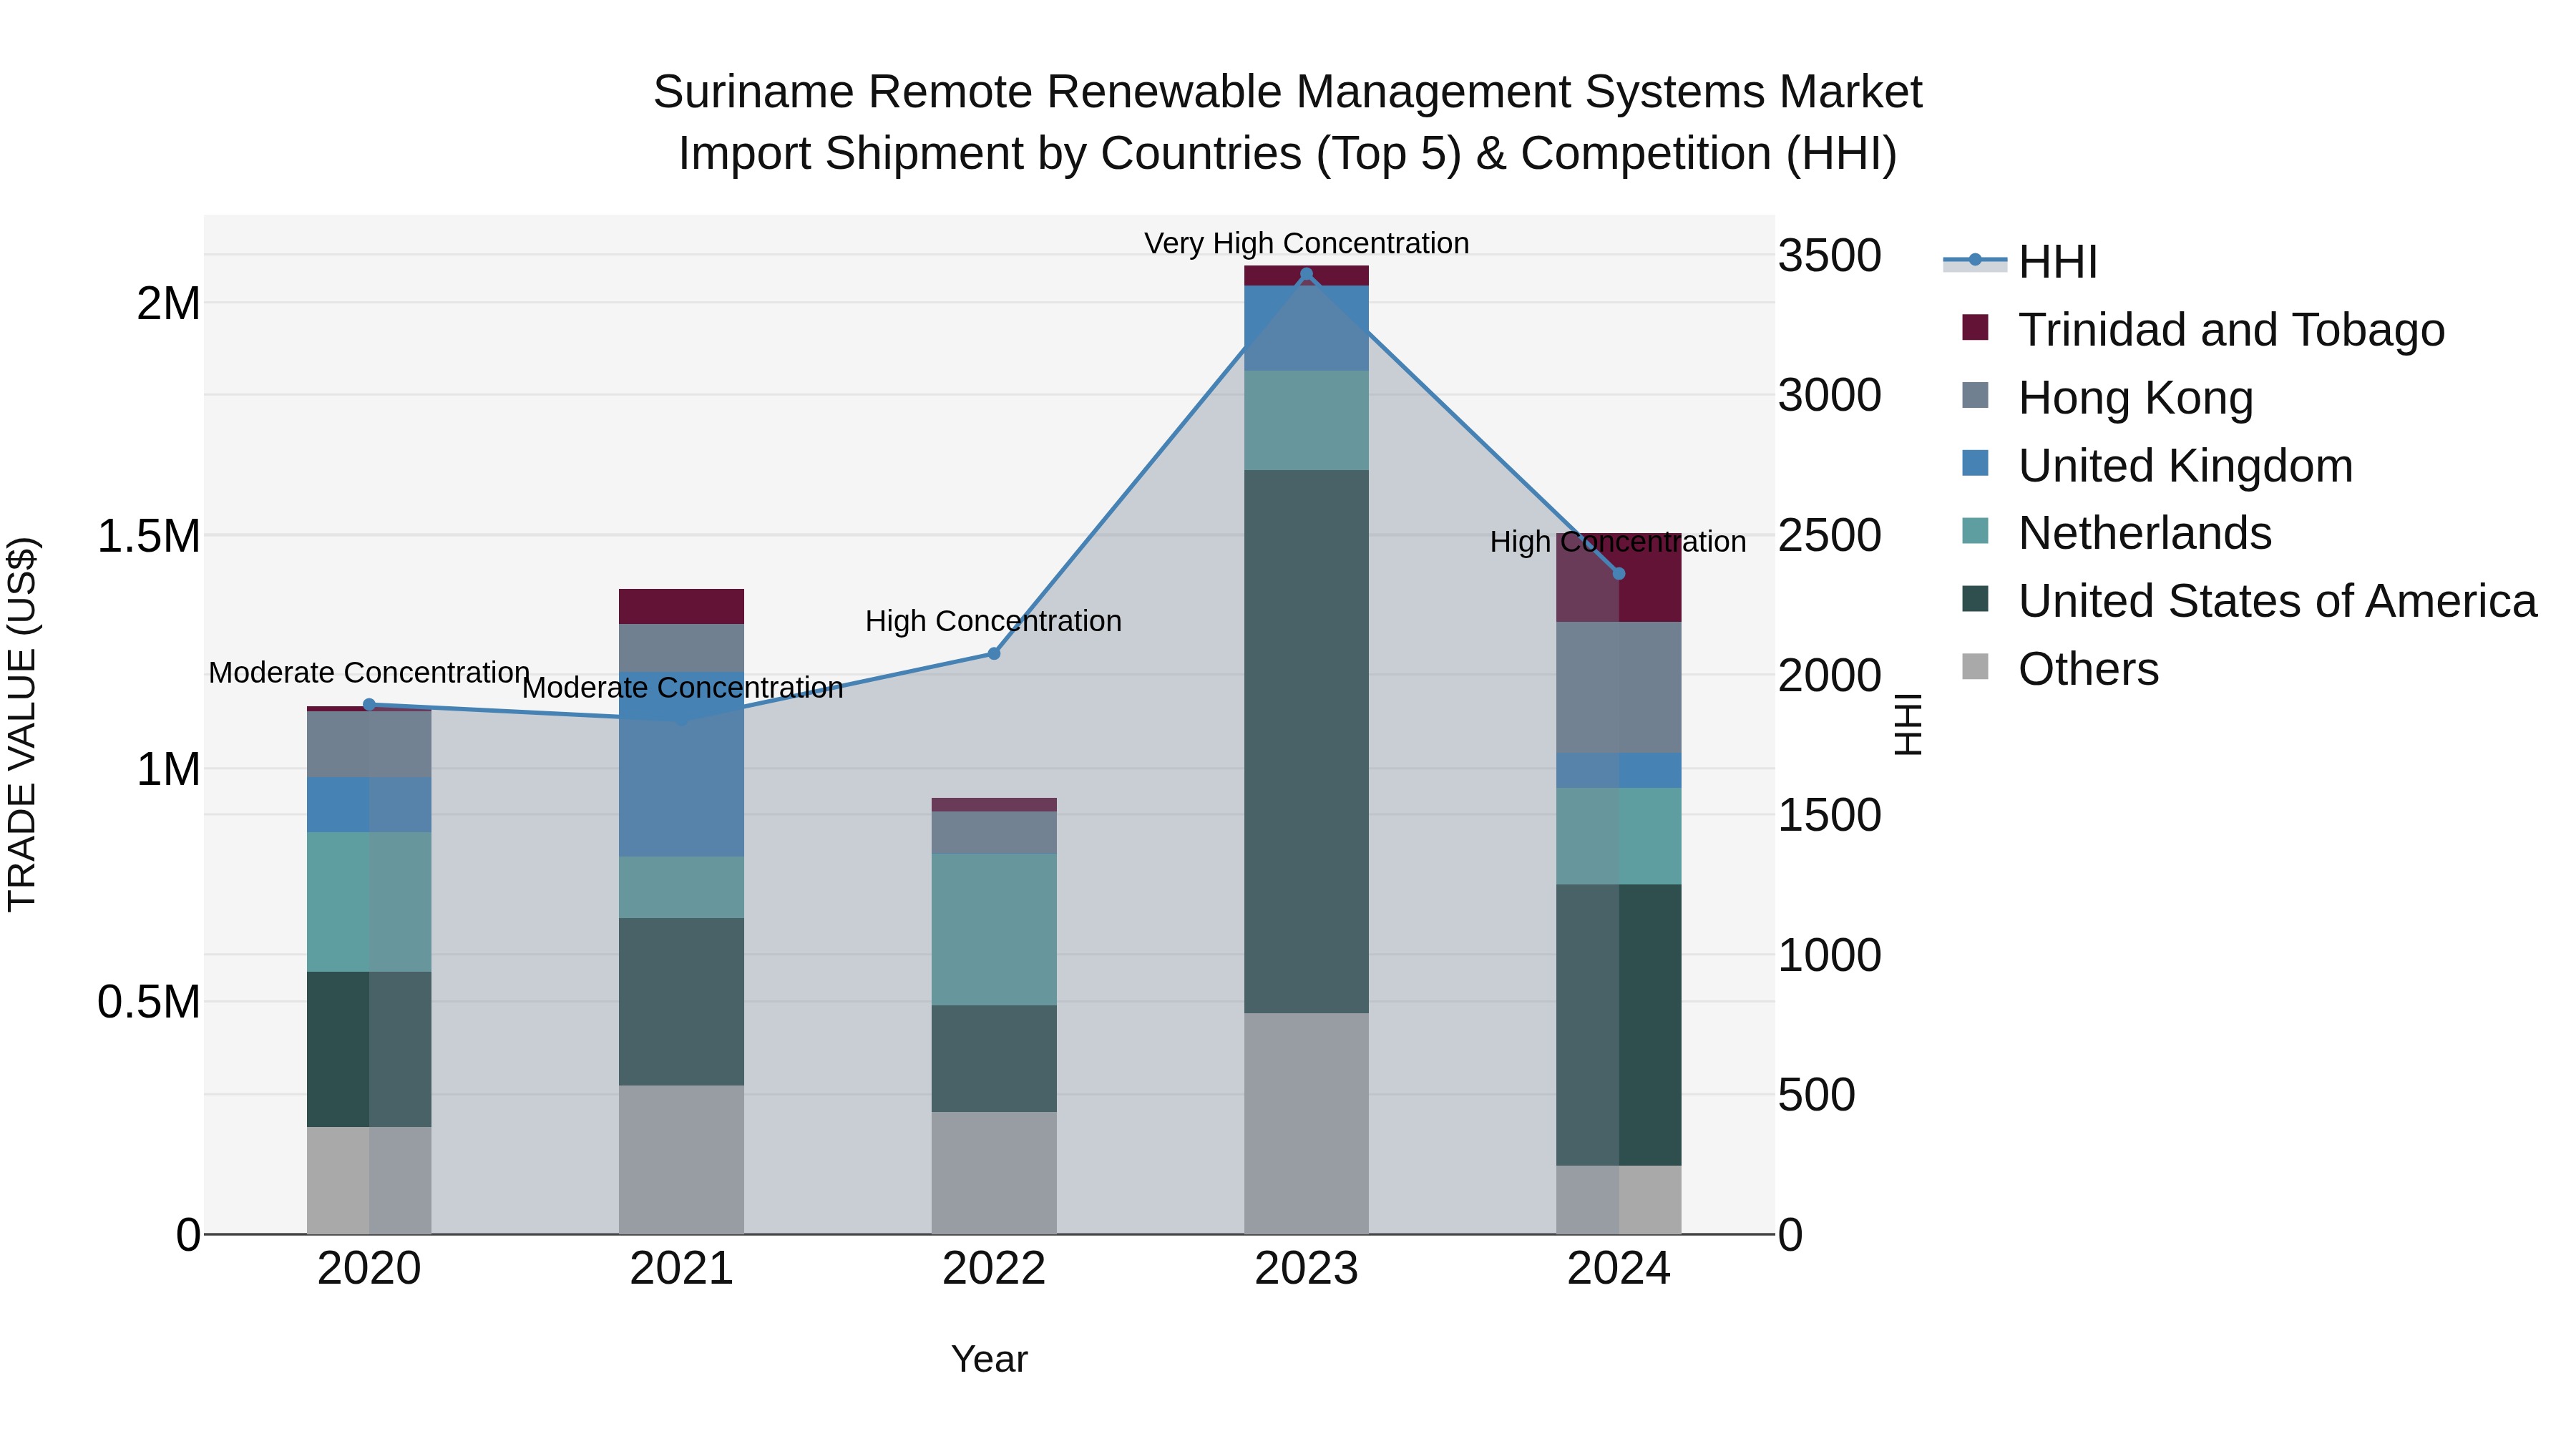
Task: Click the '1500' right axis label
Action: (1830, 816)
